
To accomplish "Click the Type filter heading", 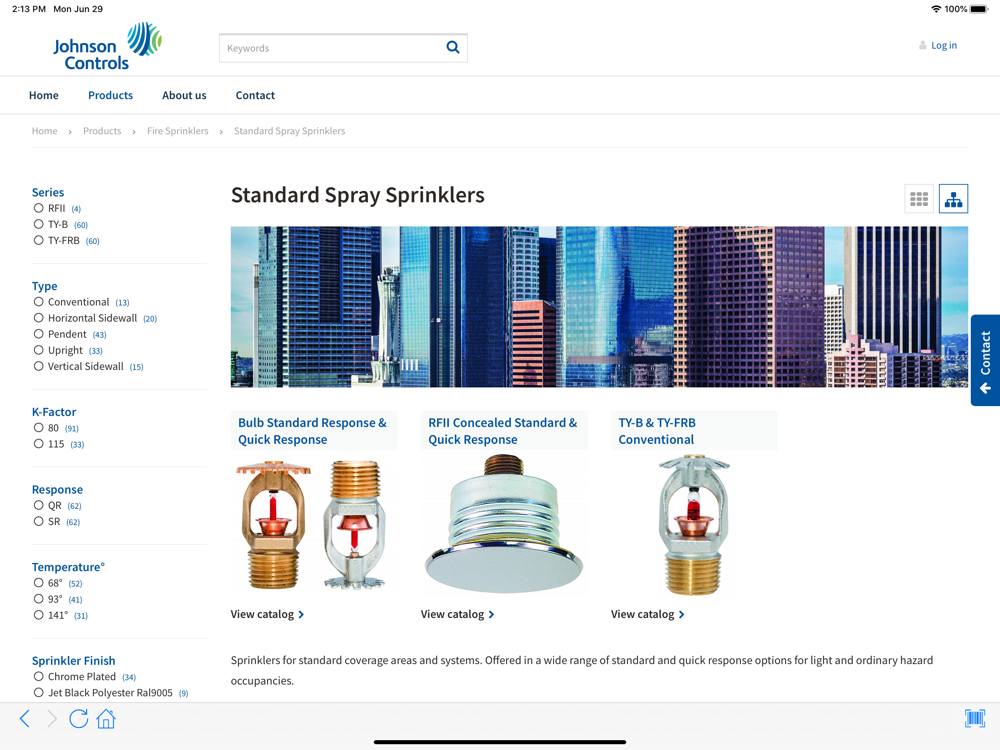I will point(45,286).
